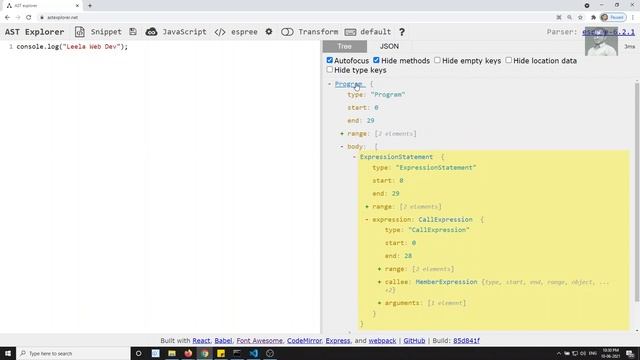Screen dimensions: 640x360
Task: Expand Program's range array
Action: coord(342,133)
